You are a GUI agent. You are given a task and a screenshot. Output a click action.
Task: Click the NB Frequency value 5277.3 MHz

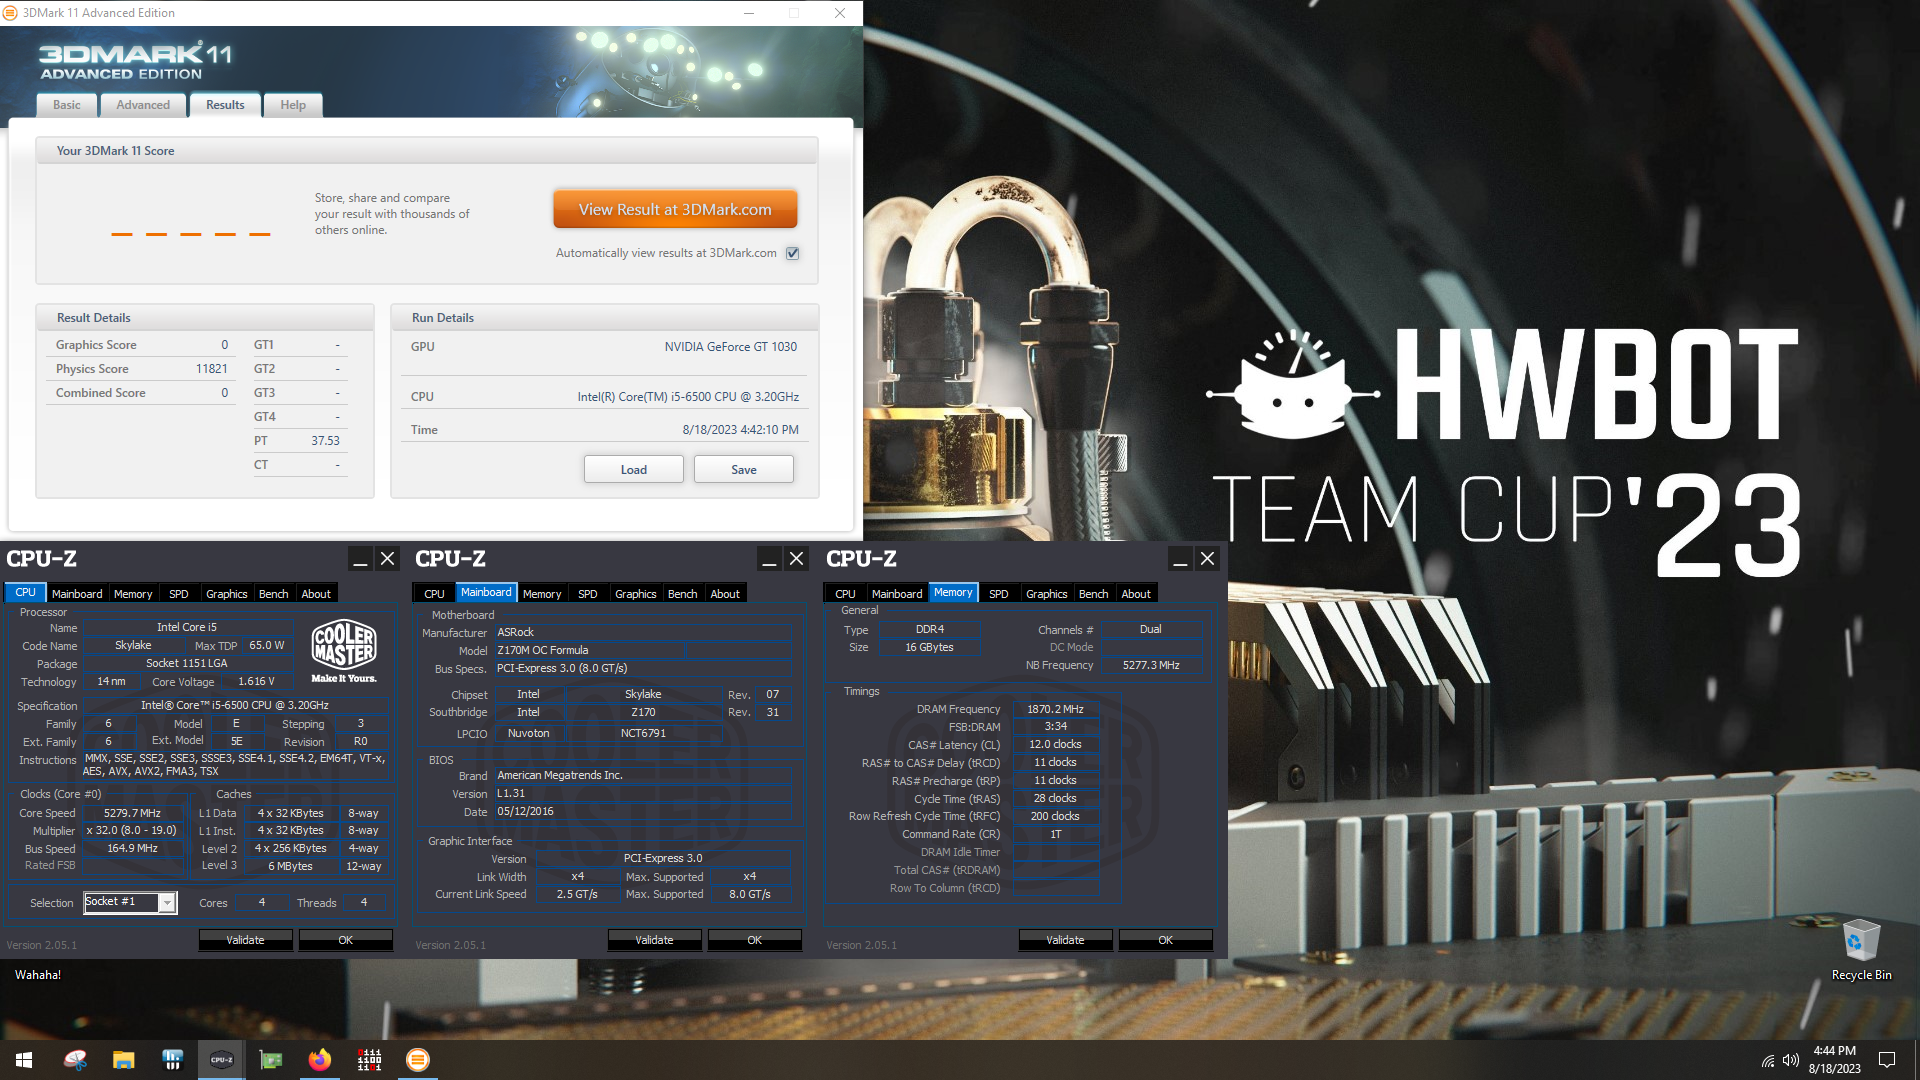[1150, 665]
